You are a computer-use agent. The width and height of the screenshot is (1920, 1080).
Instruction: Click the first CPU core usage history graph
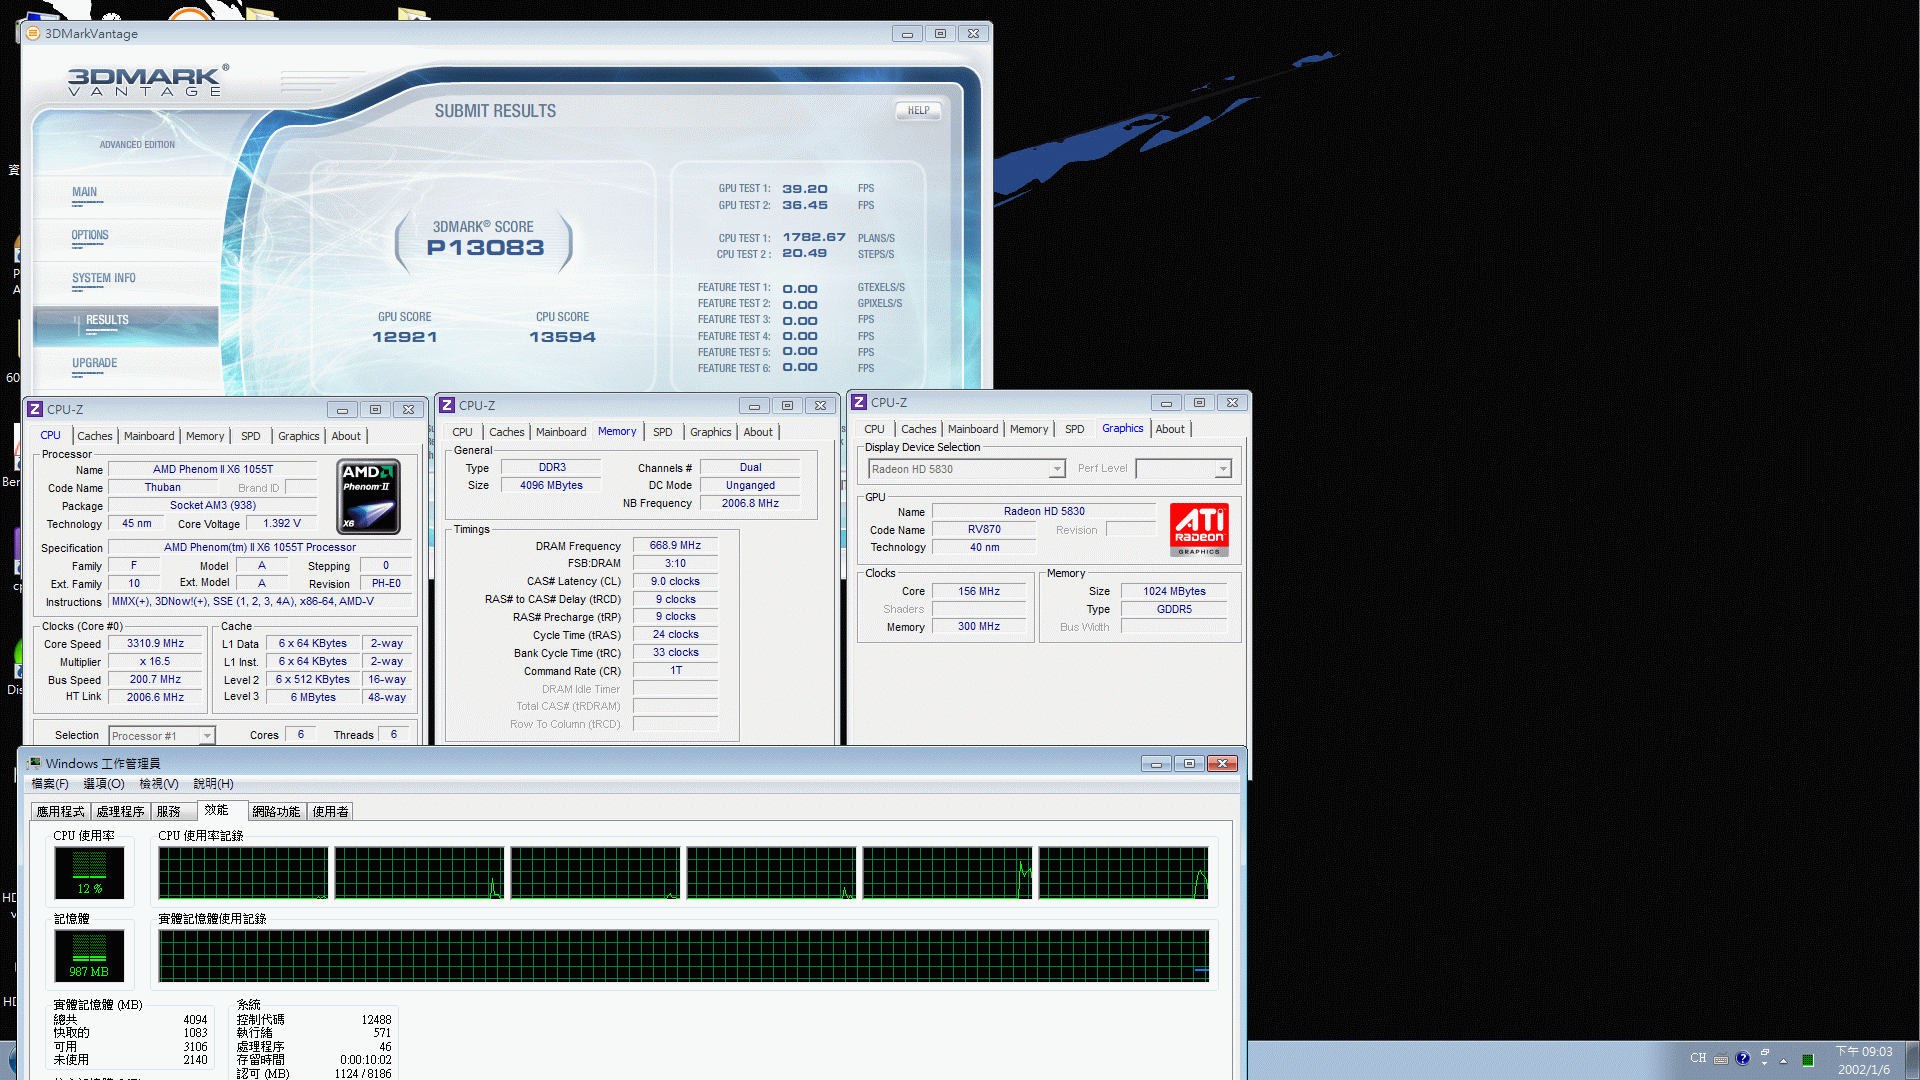pyautogui.click(x=243, y=873)
